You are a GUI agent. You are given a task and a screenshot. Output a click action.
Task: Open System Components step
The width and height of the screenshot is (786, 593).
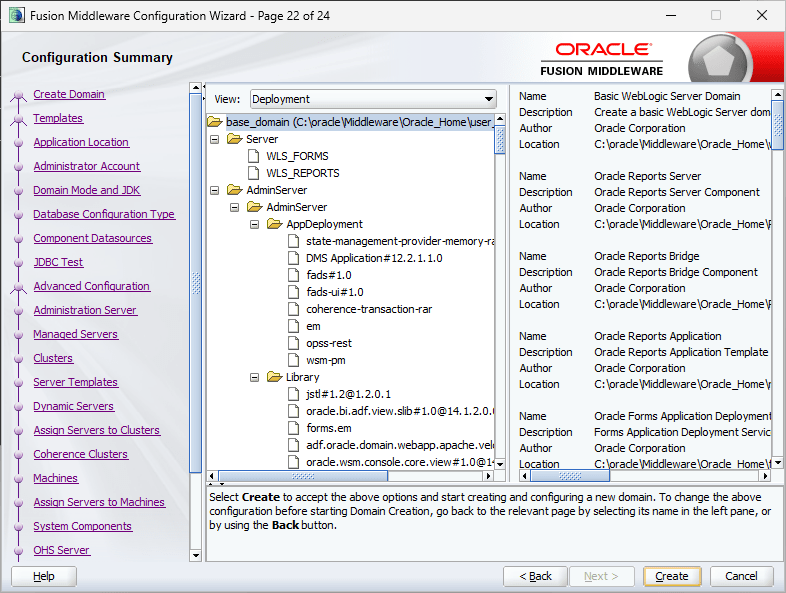83,526
